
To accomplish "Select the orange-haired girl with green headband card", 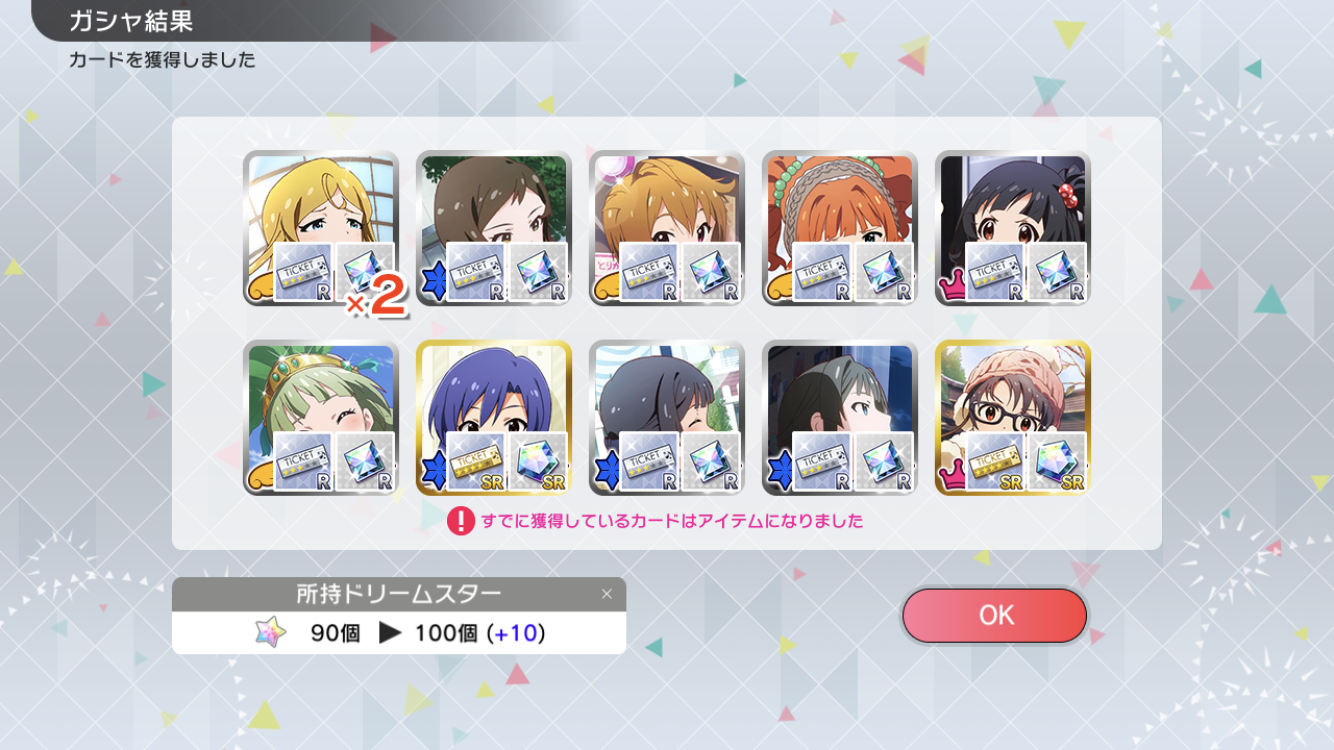I will tap(840, 228).
